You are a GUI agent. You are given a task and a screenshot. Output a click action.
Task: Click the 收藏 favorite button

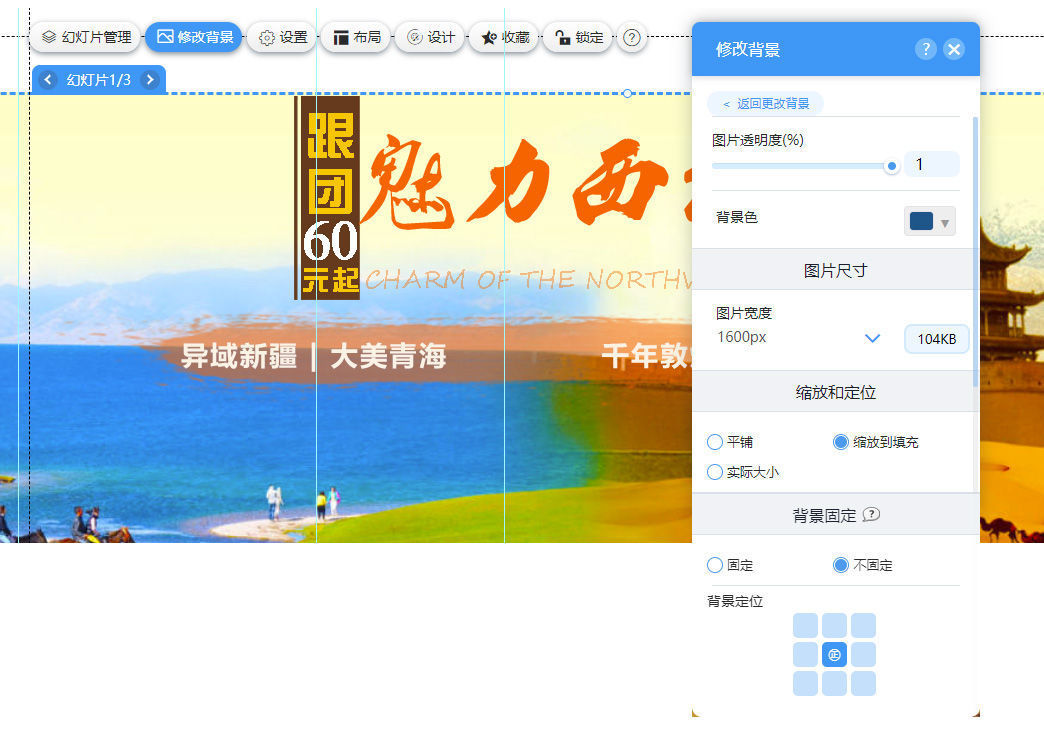pos(504,37)
